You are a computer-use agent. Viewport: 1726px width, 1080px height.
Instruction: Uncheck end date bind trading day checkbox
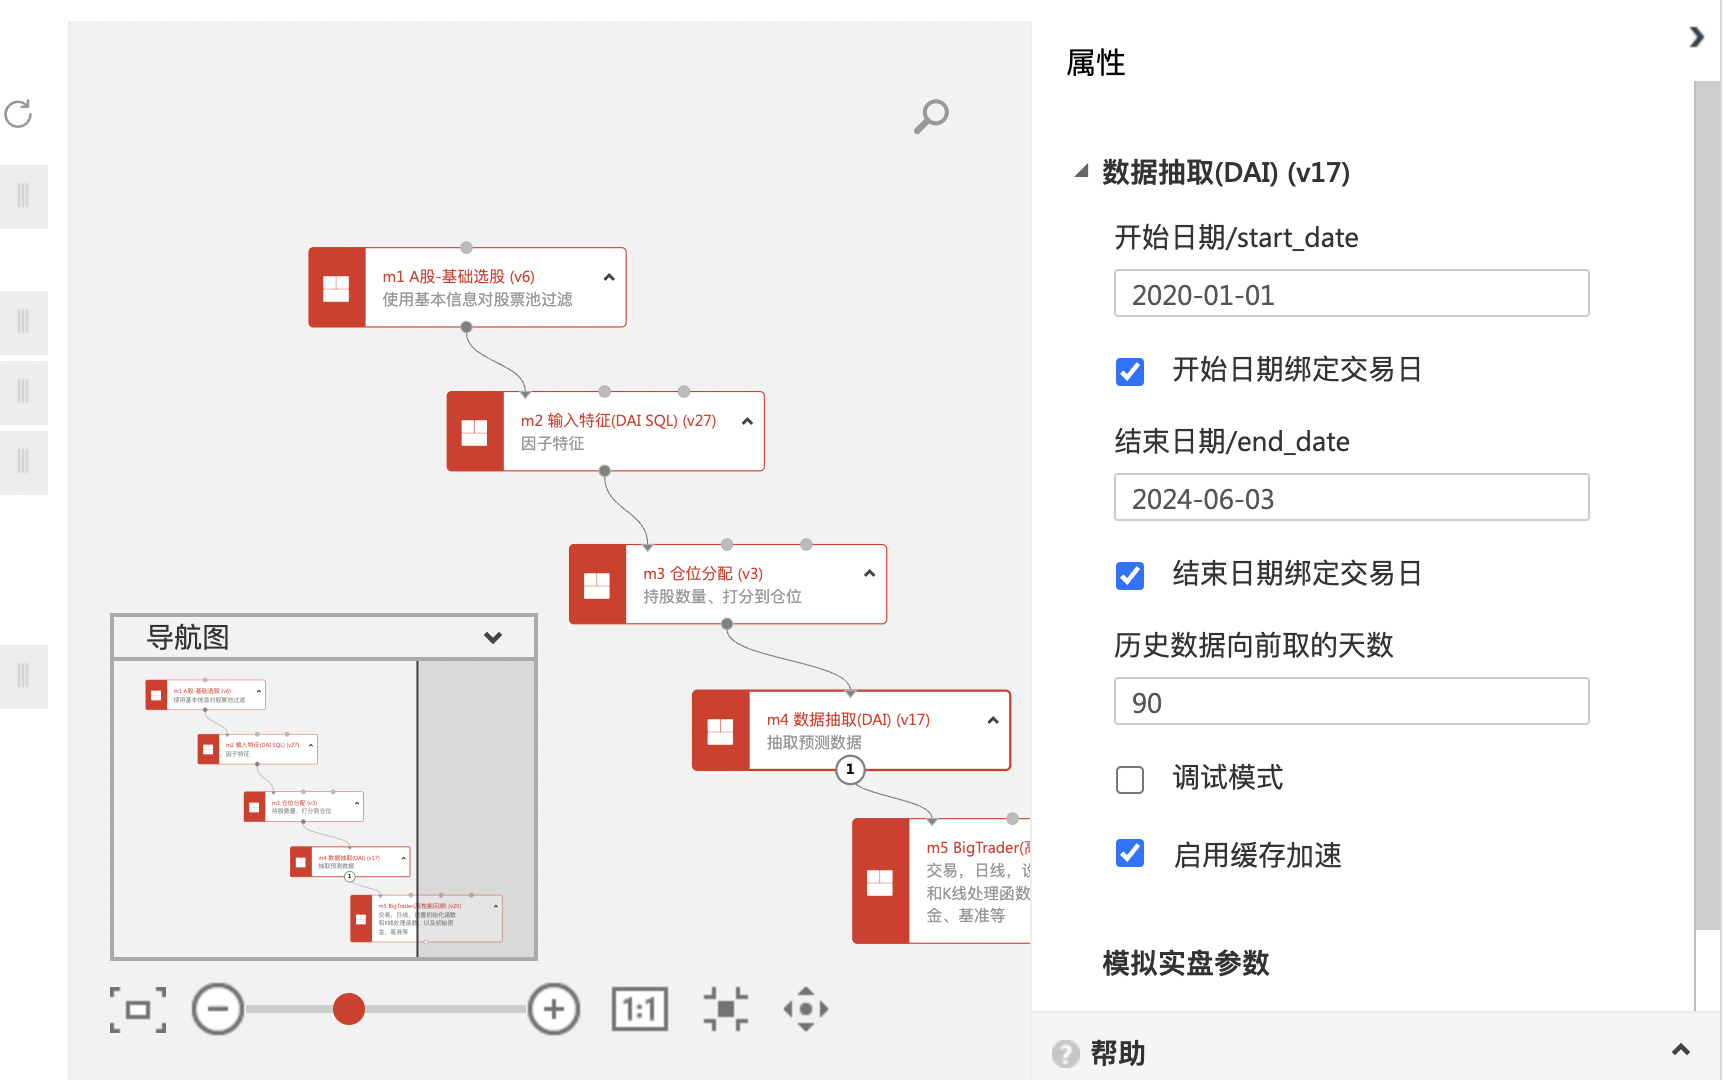(1130, 575)
